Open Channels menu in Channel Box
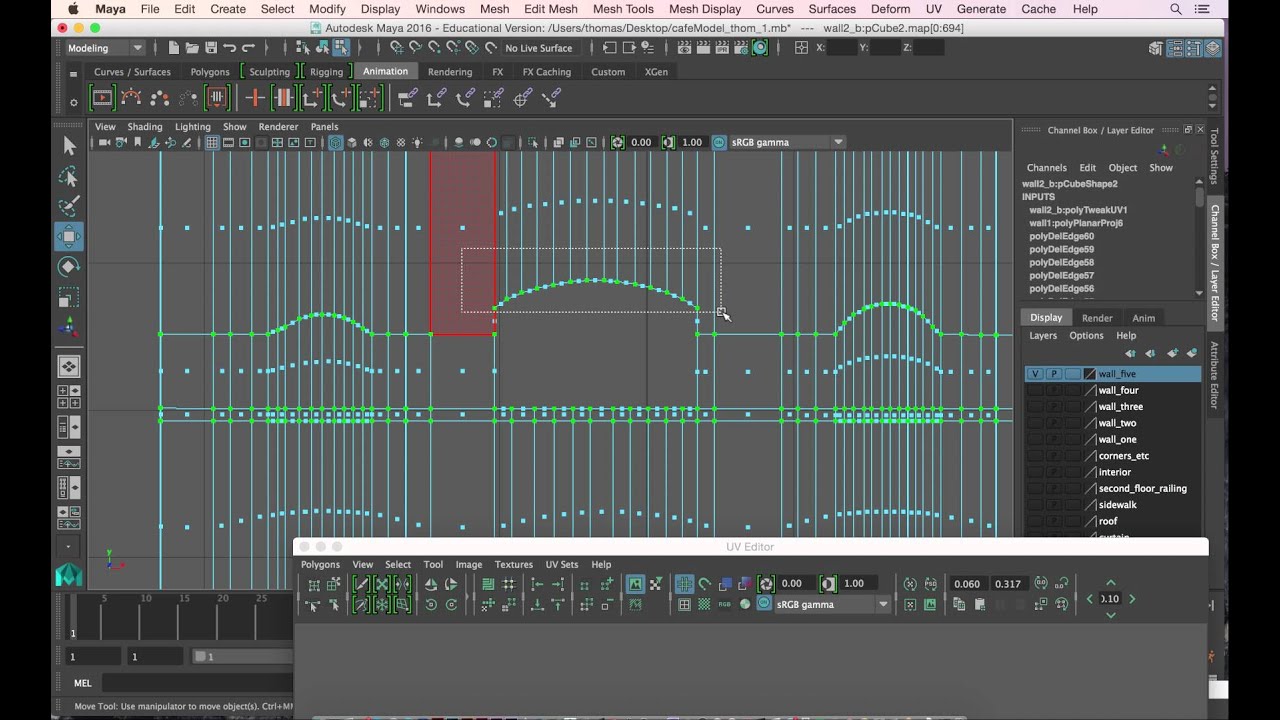Image resolution: width=1280 pixels, height=720 pixels. tap(1046, 168)
